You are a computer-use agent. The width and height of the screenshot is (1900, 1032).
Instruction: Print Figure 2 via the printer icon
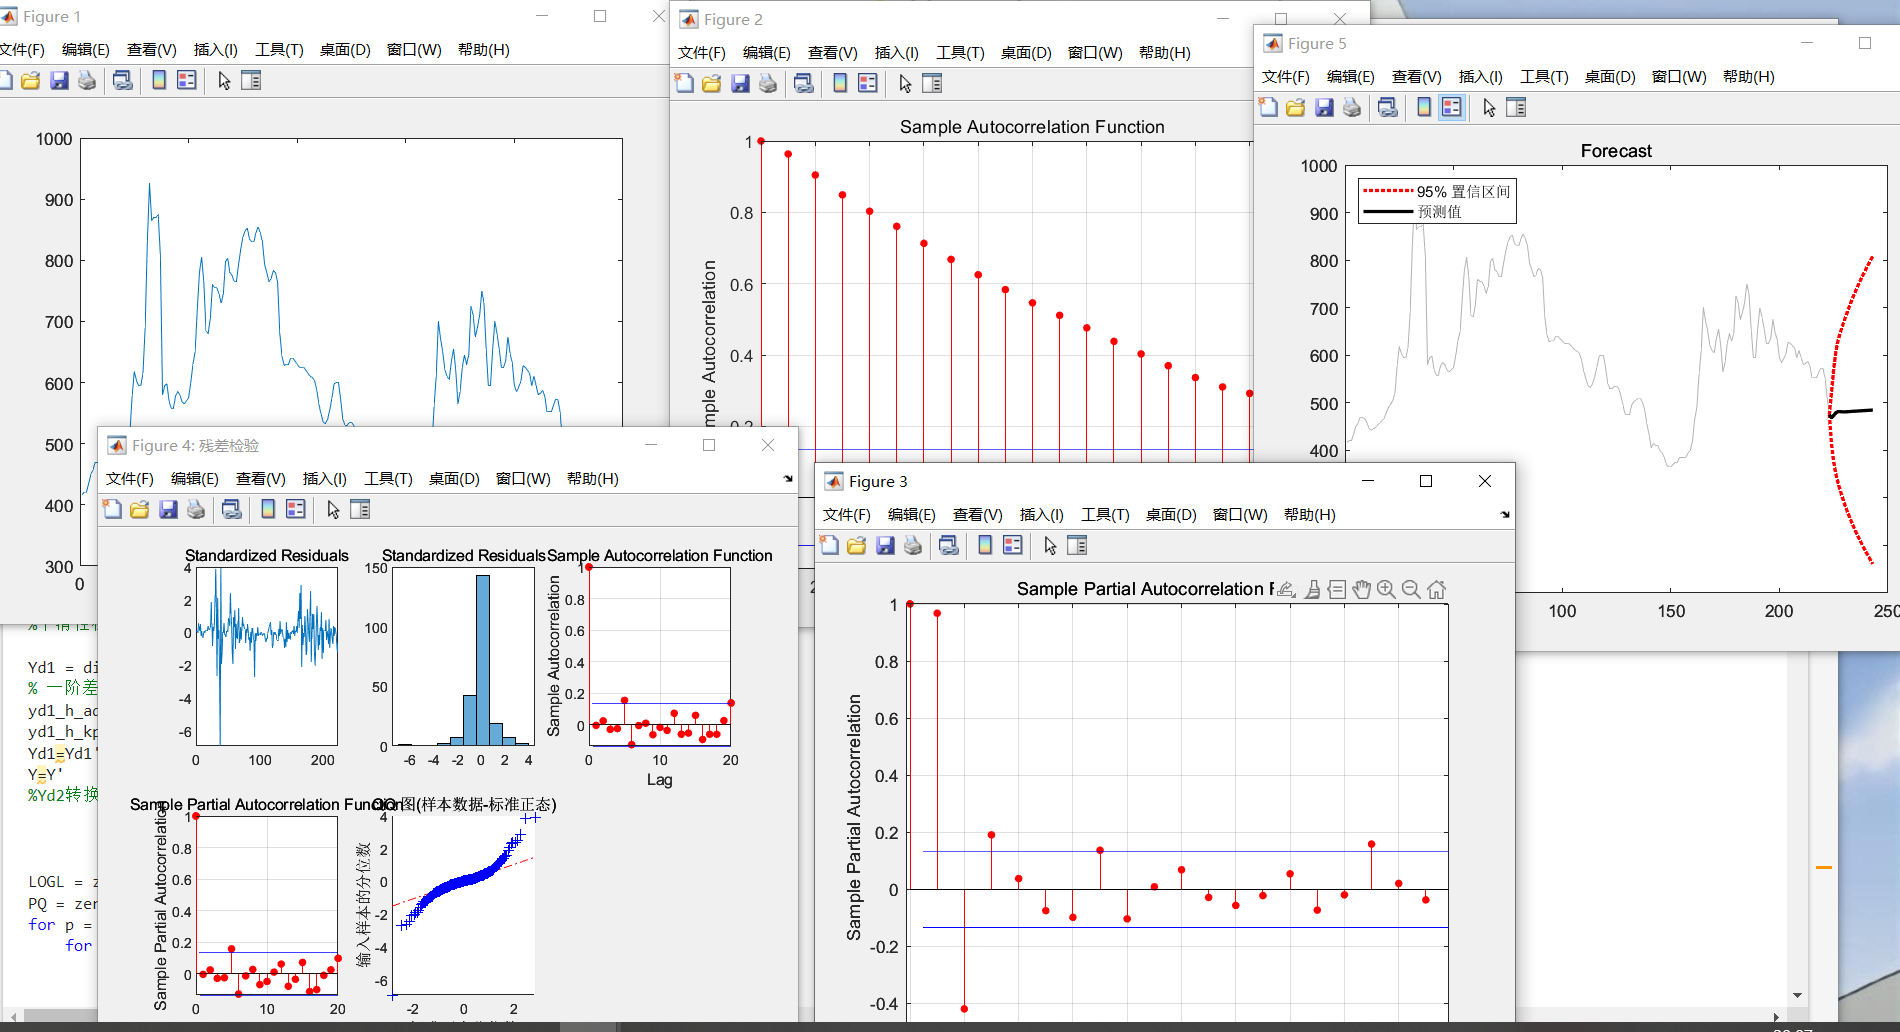coord(768,84)
